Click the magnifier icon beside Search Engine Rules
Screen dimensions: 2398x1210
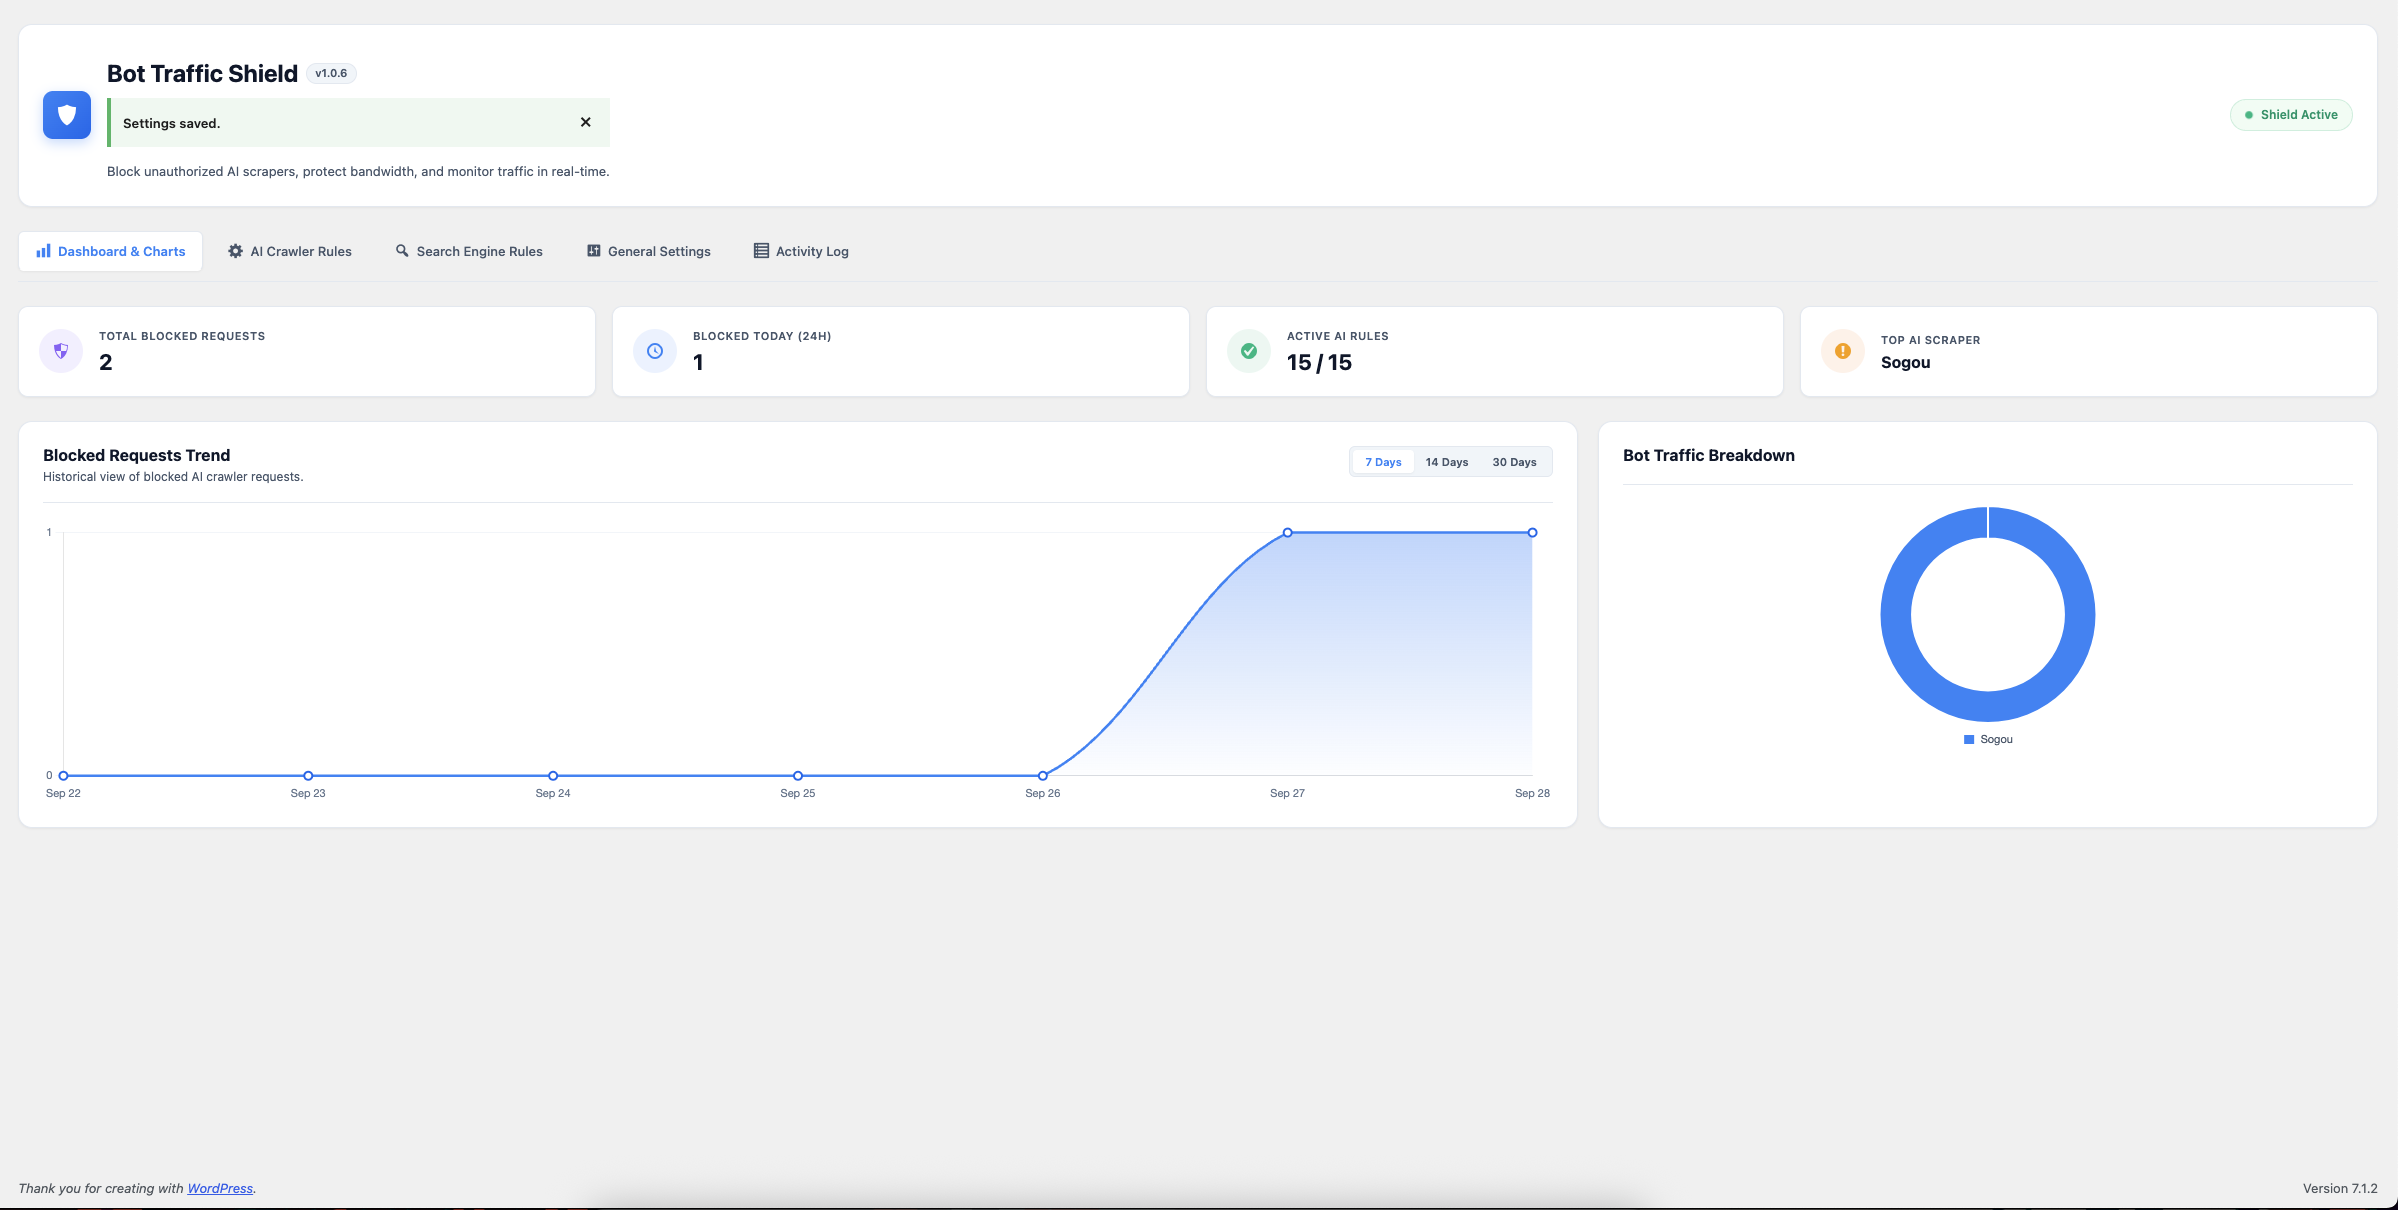pyautogui.click(x=402, y=251)
